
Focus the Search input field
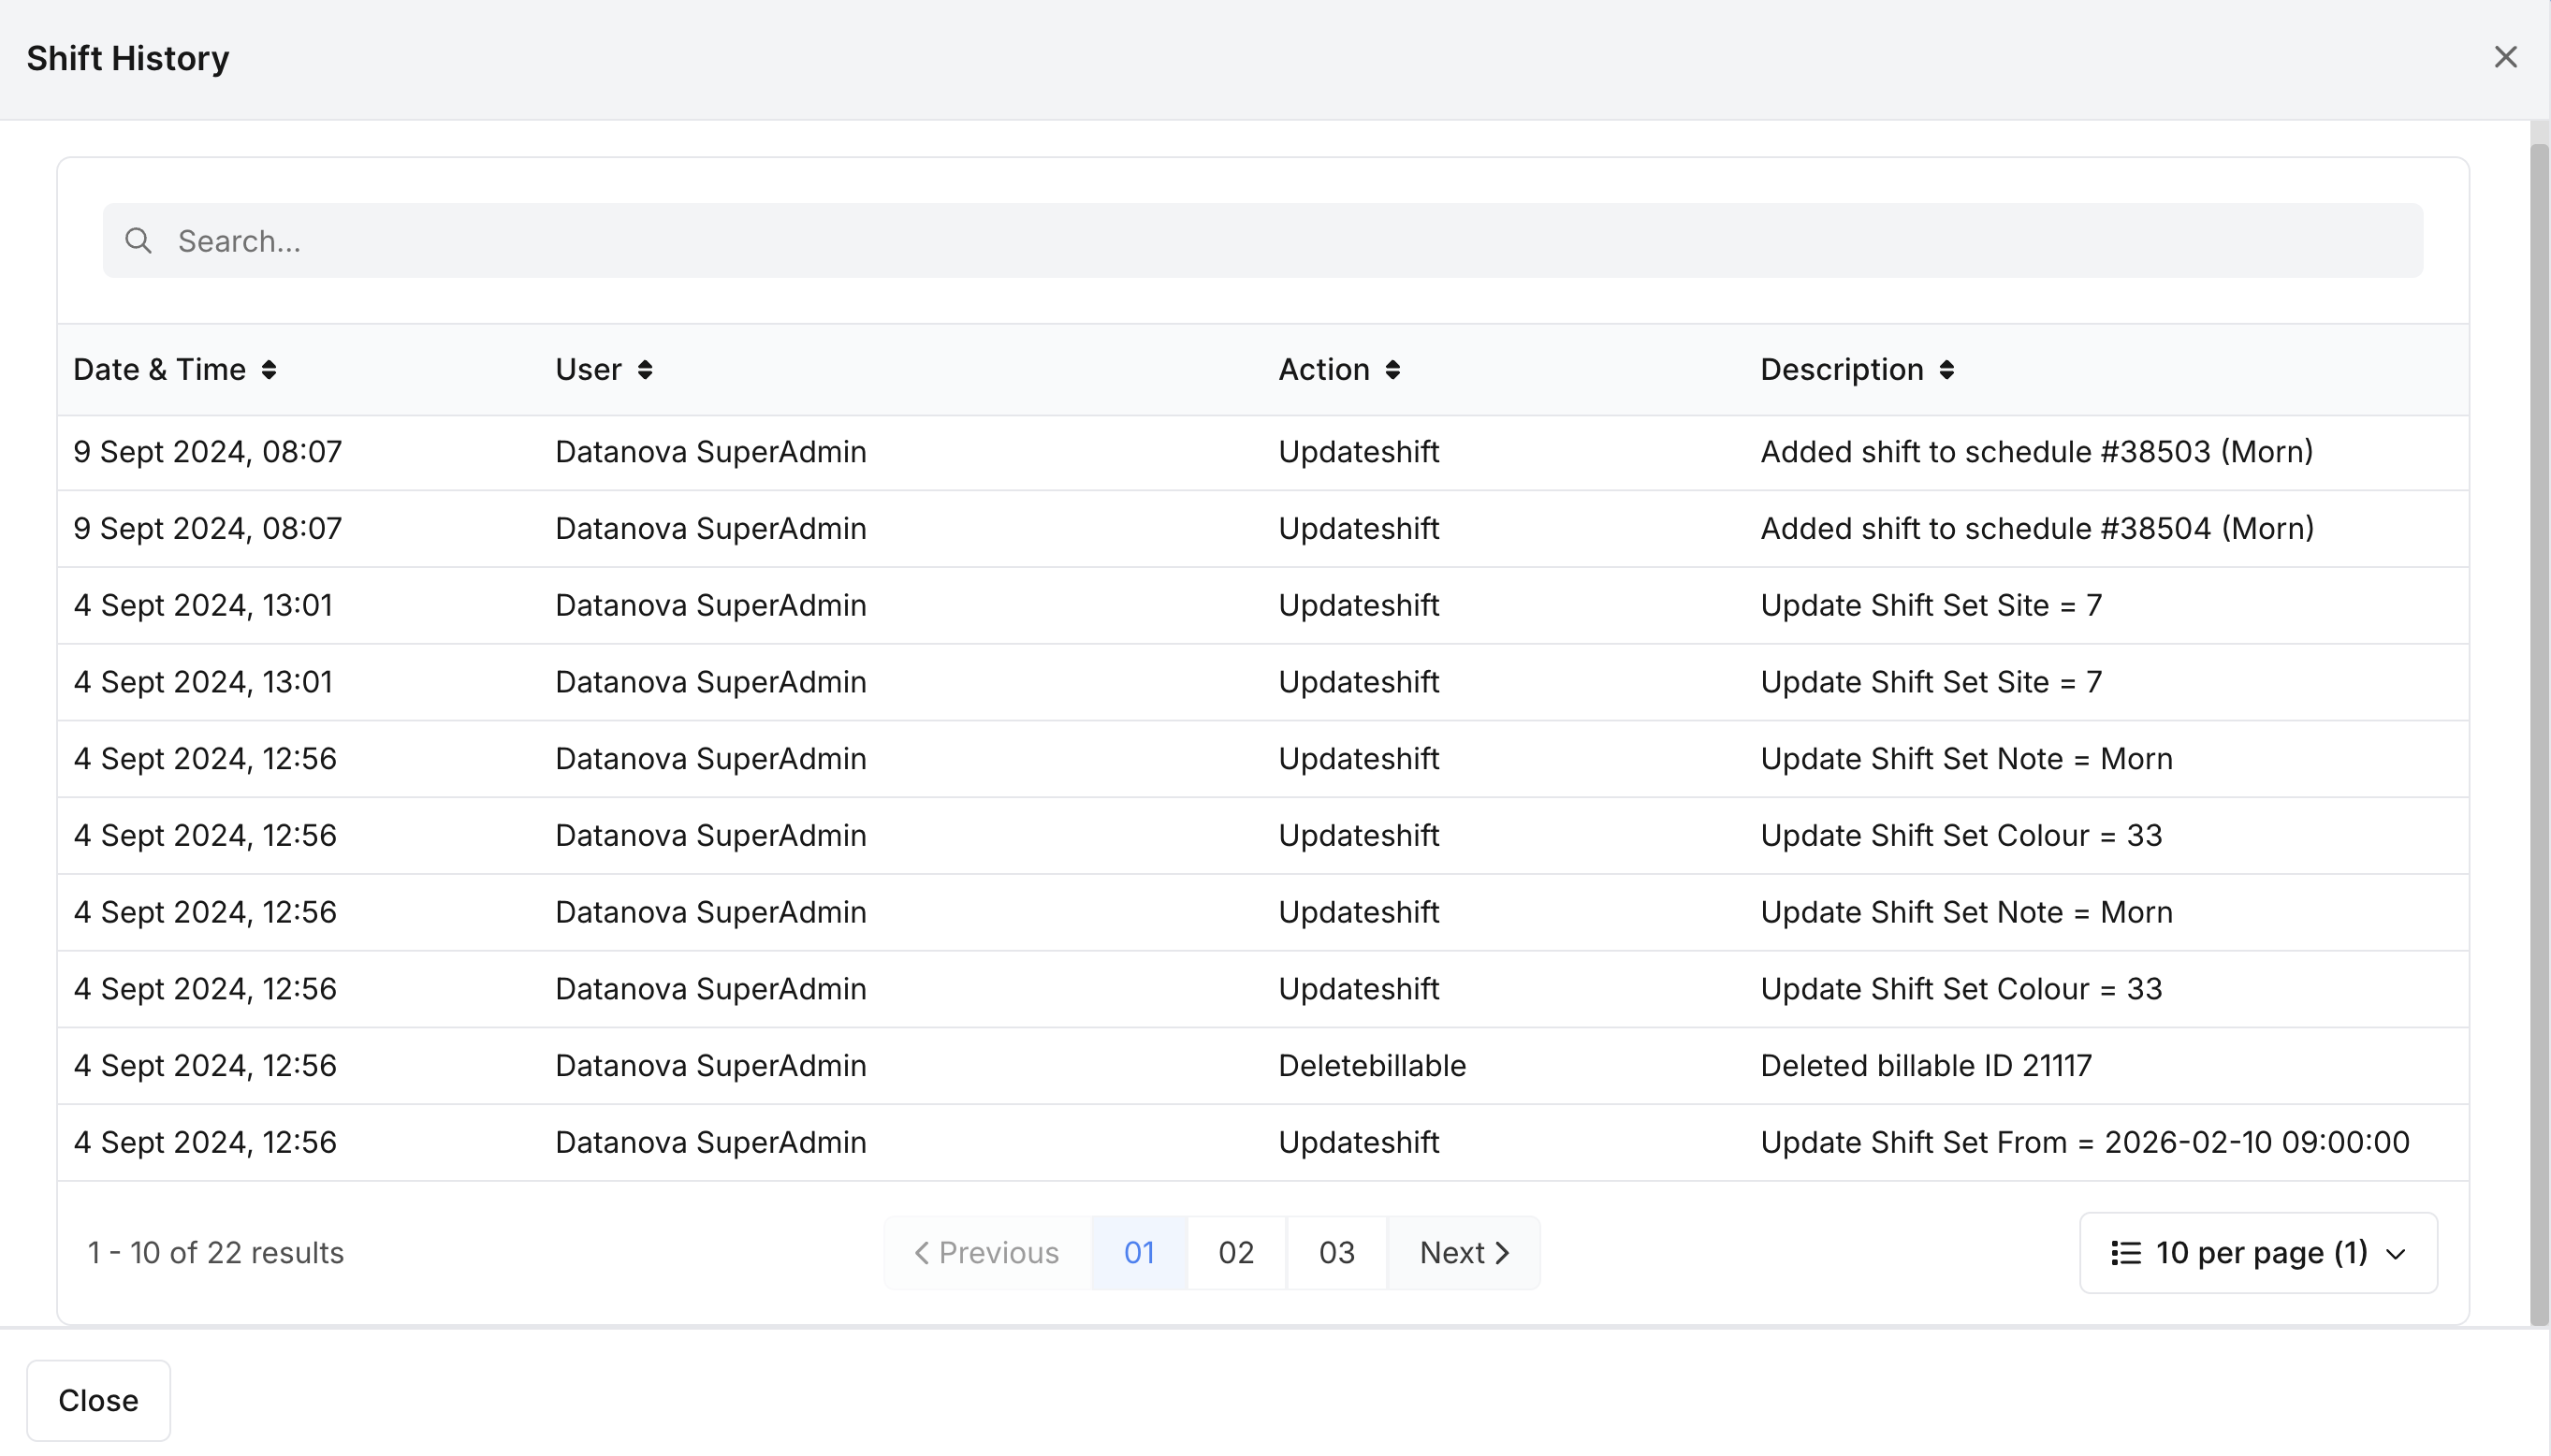(1263, 241)
